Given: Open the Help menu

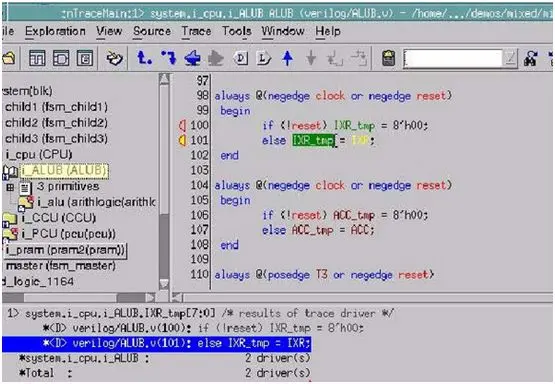Looking at the screenshot, I should coord(328,31).
